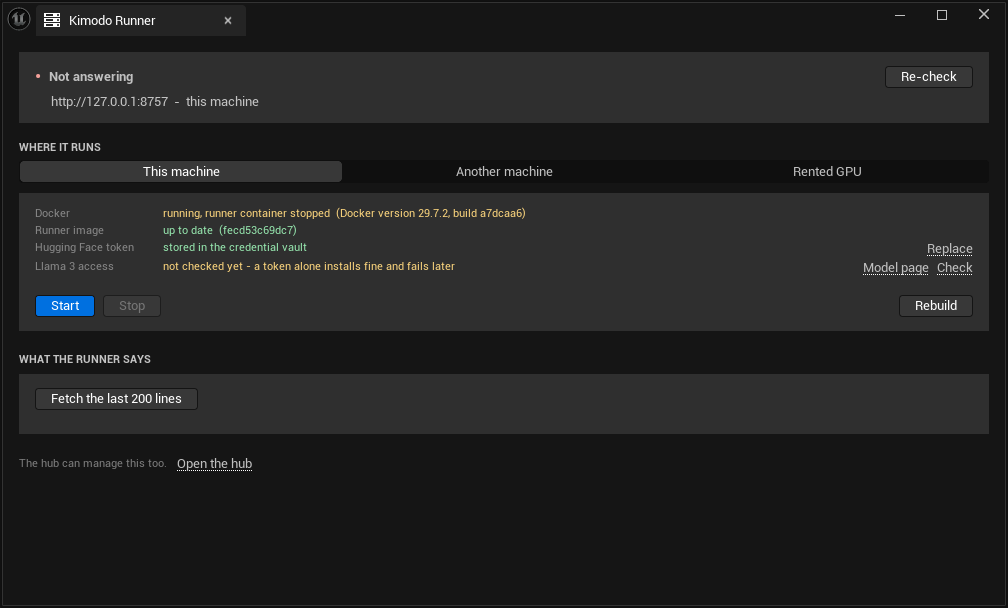Image resolution: width=1008 pixels, height=608 pixels.
Task: Click the 'Llama 3 access' label
Action: tap(74, 266)
